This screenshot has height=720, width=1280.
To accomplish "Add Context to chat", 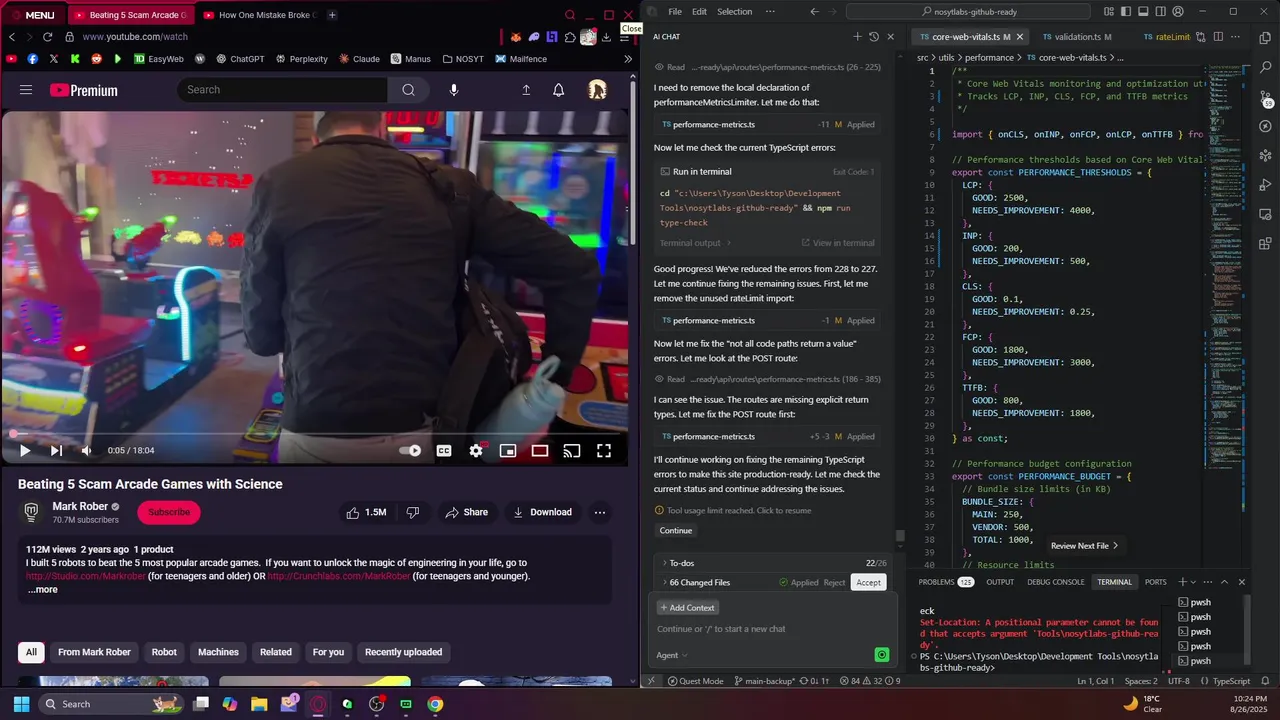I will [x=687, y=608].
